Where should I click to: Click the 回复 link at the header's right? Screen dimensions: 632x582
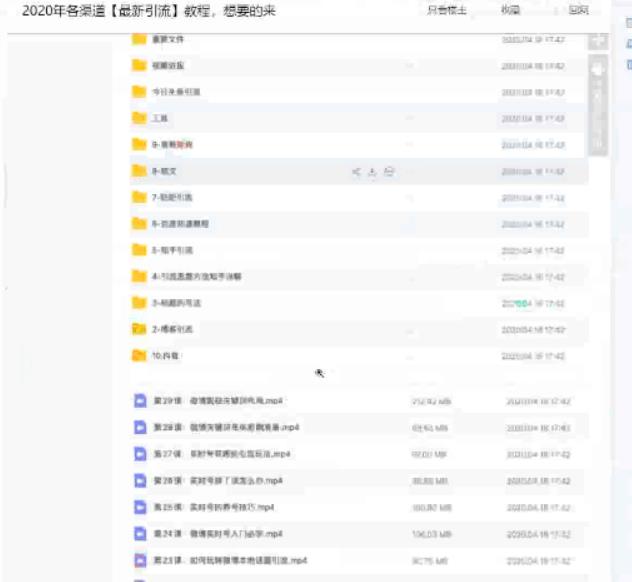tap(578, 10)
